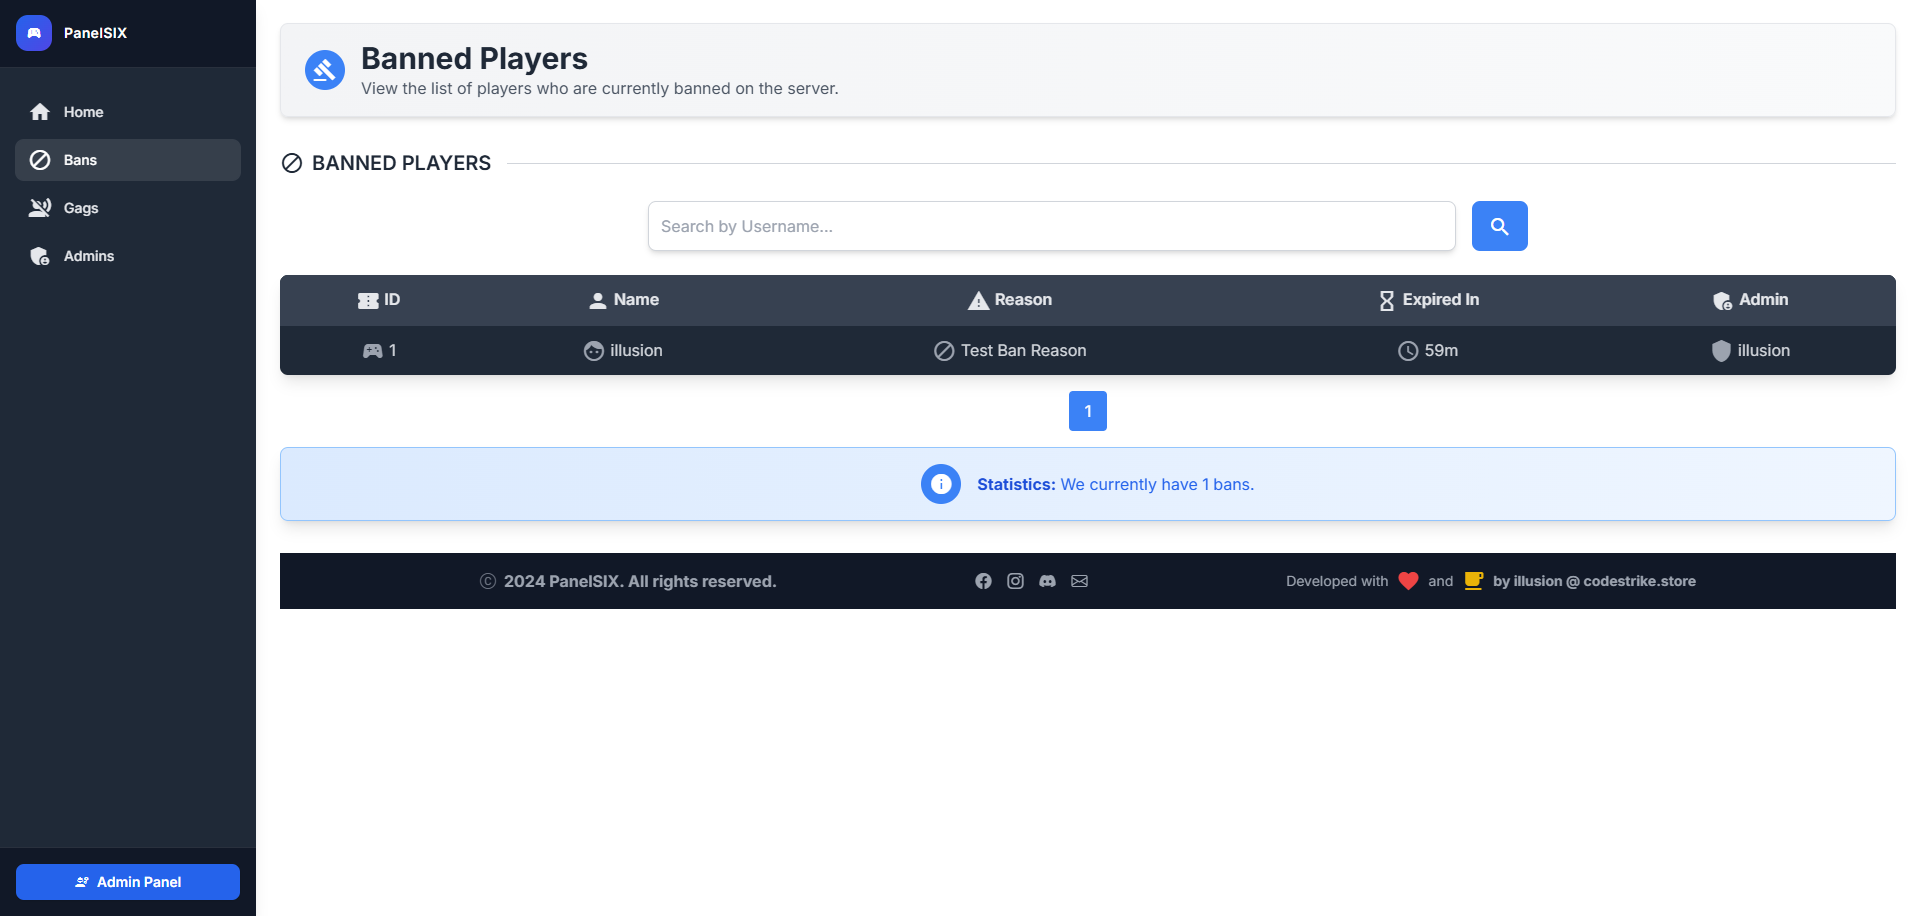This screenshot has height=916, width=1915.
Task: Select page 1 in pagination
Action: point(1087,411)
